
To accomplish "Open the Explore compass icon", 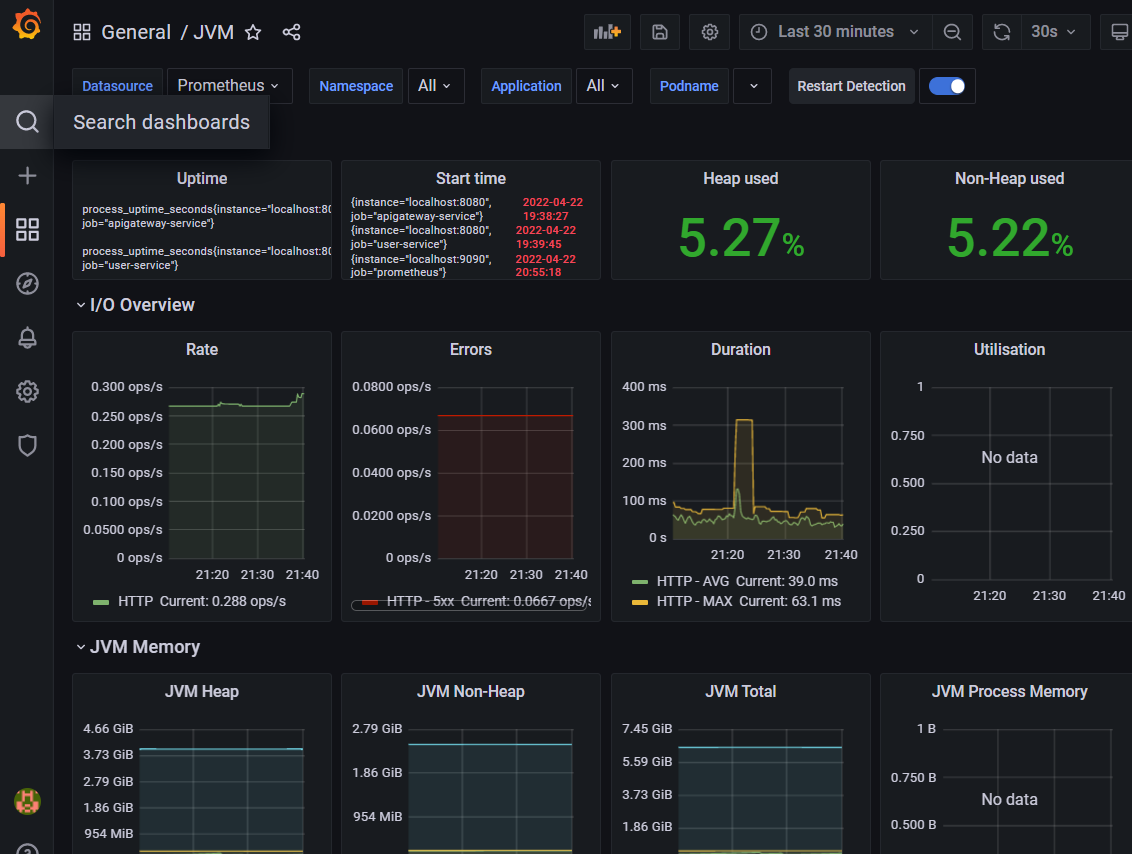I will pos(27,284).
